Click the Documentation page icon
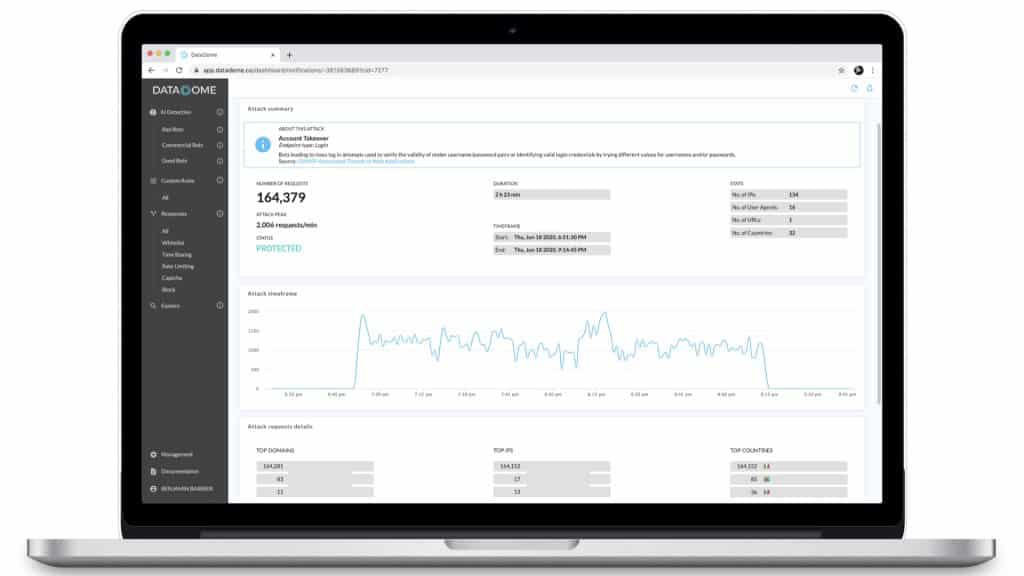The image size is (1024, 576). pos(153,472)
